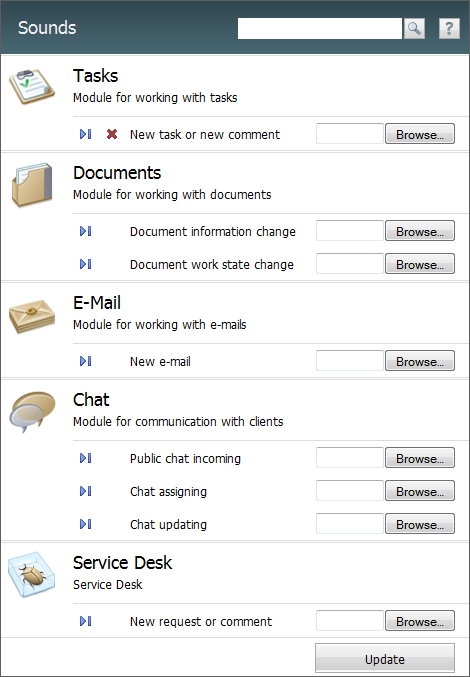470x677 pixels.
Task: Play the Document work state change sound
Action: pyautogui.click(x=85, y=264)
